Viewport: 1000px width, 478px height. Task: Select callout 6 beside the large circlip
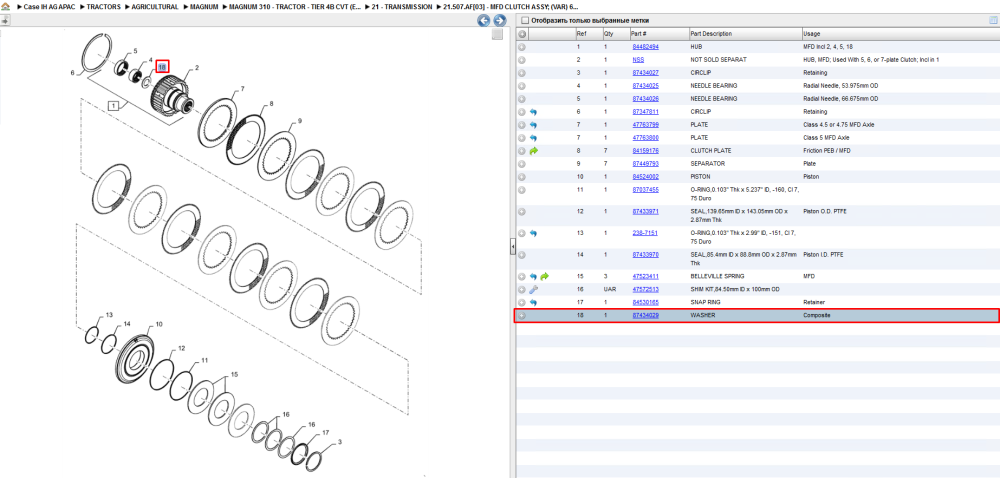point(73,73)
